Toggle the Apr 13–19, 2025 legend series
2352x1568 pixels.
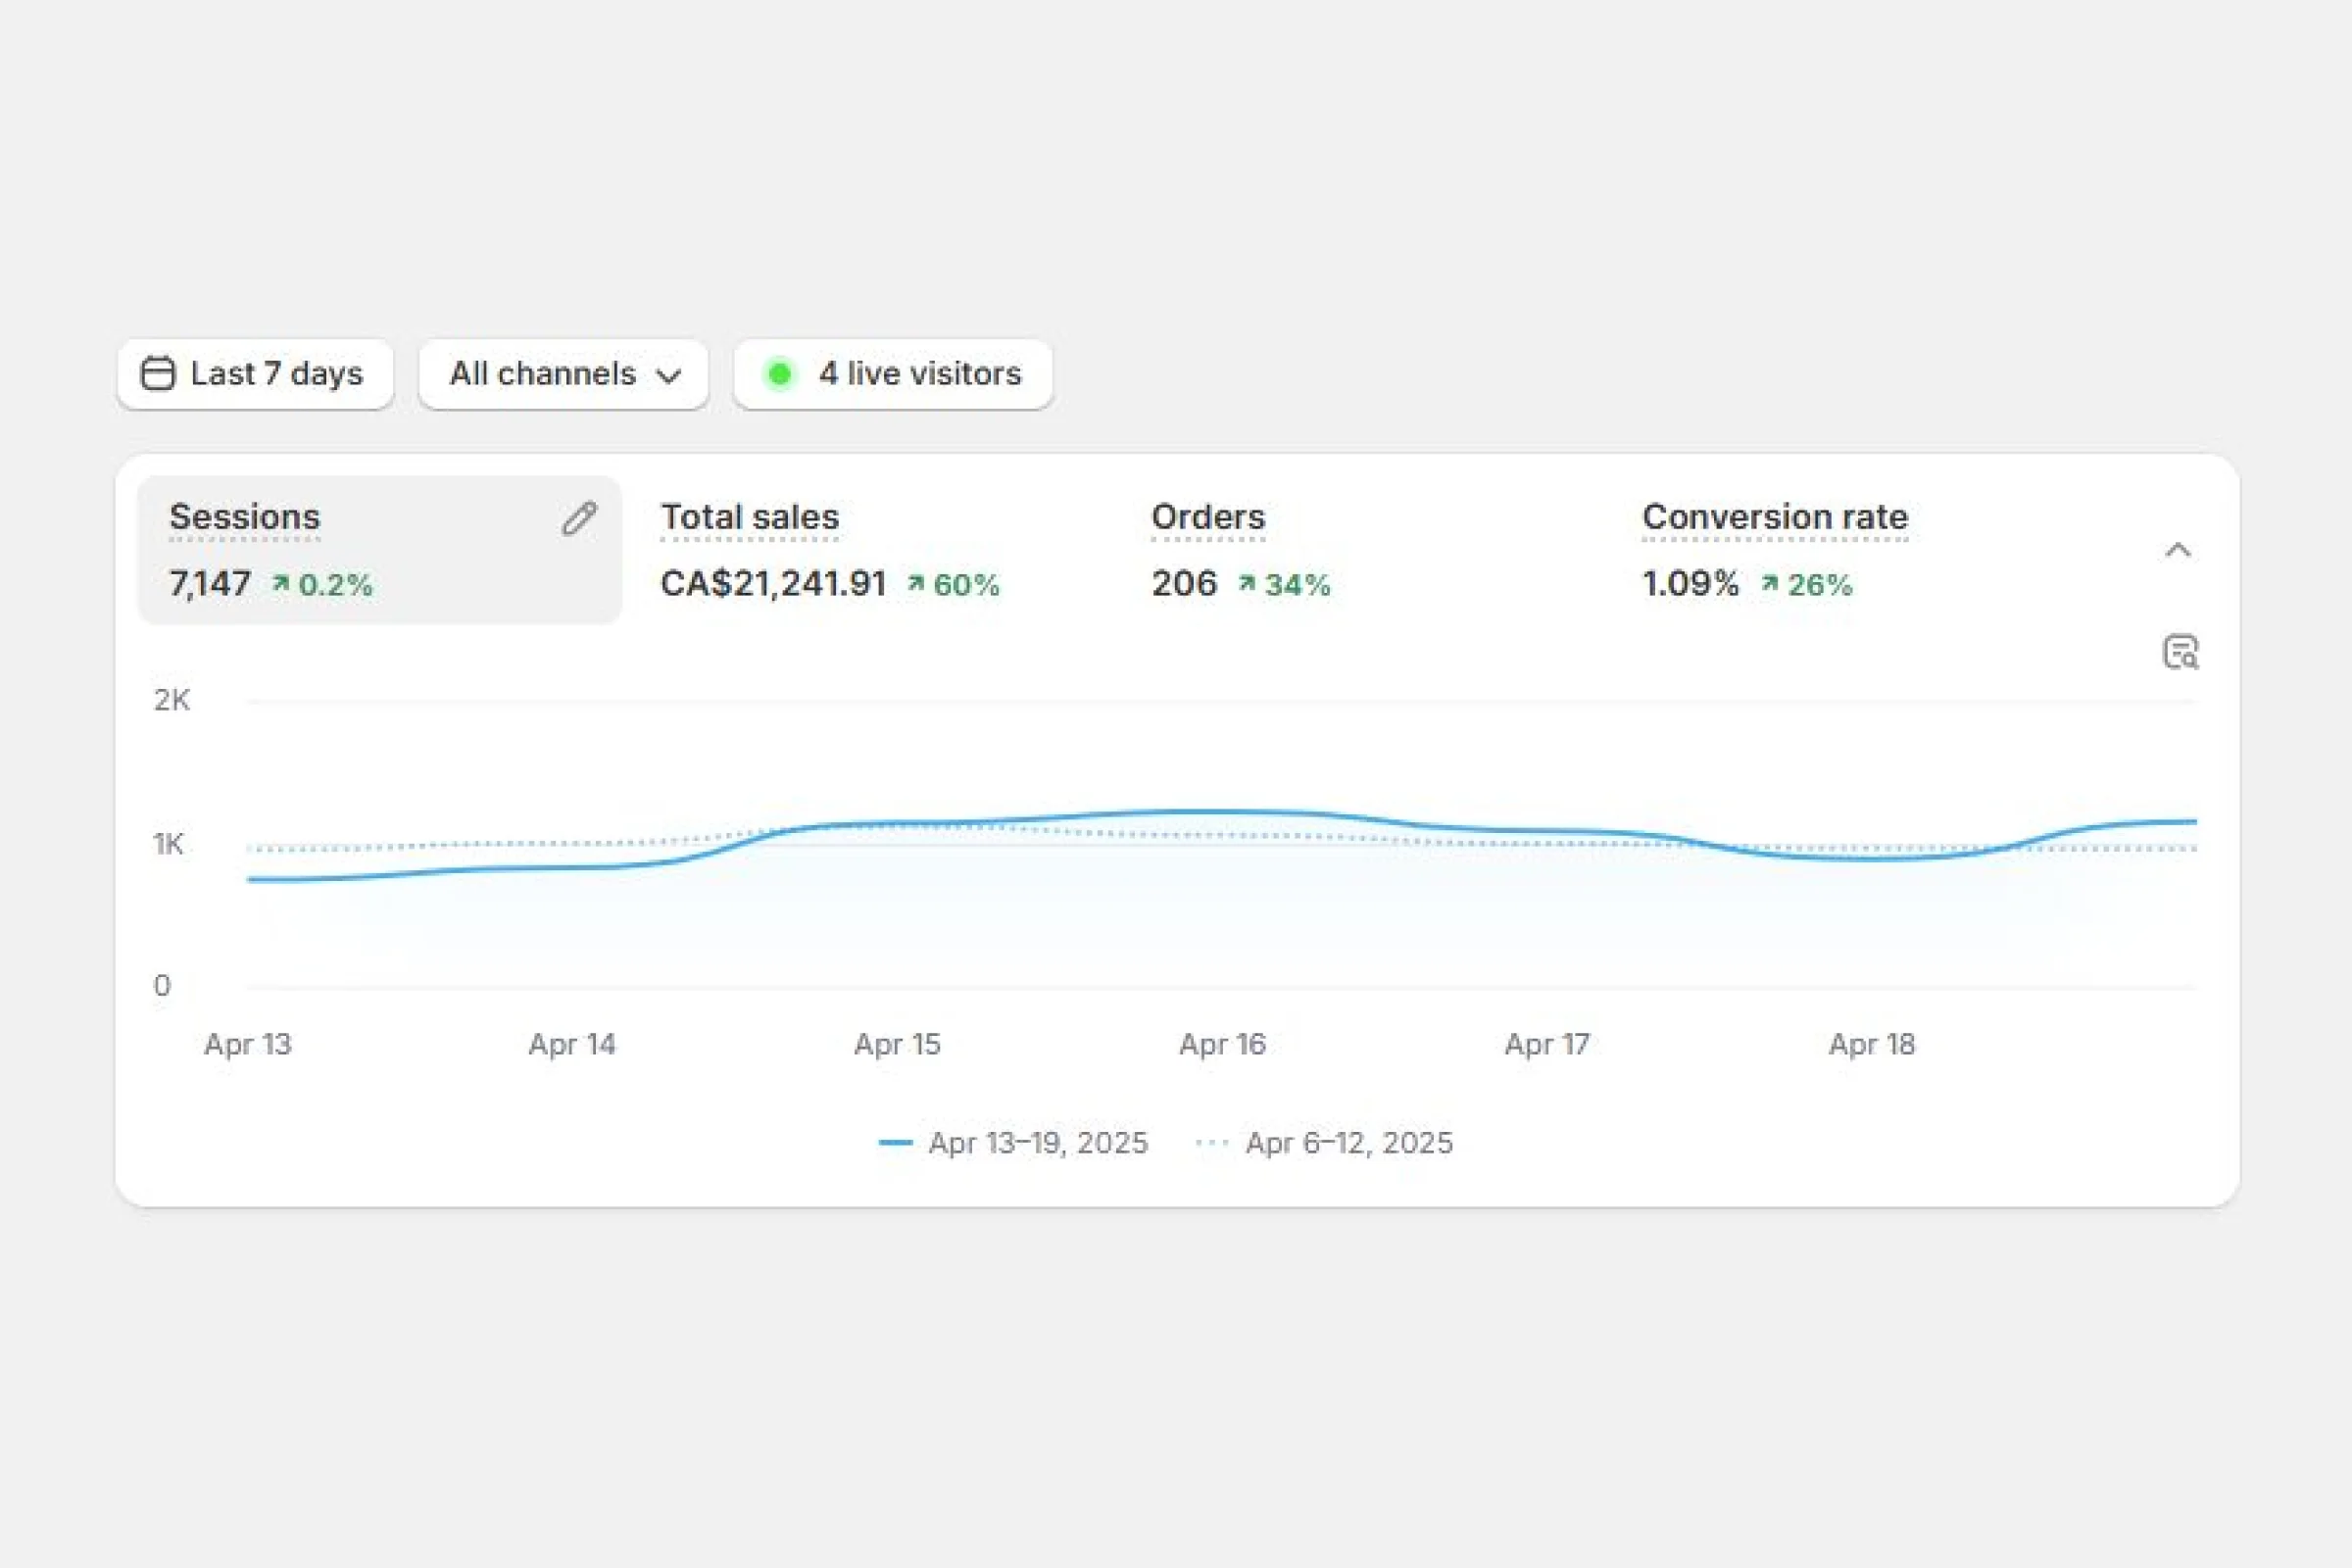(x=1038, y=1143)
